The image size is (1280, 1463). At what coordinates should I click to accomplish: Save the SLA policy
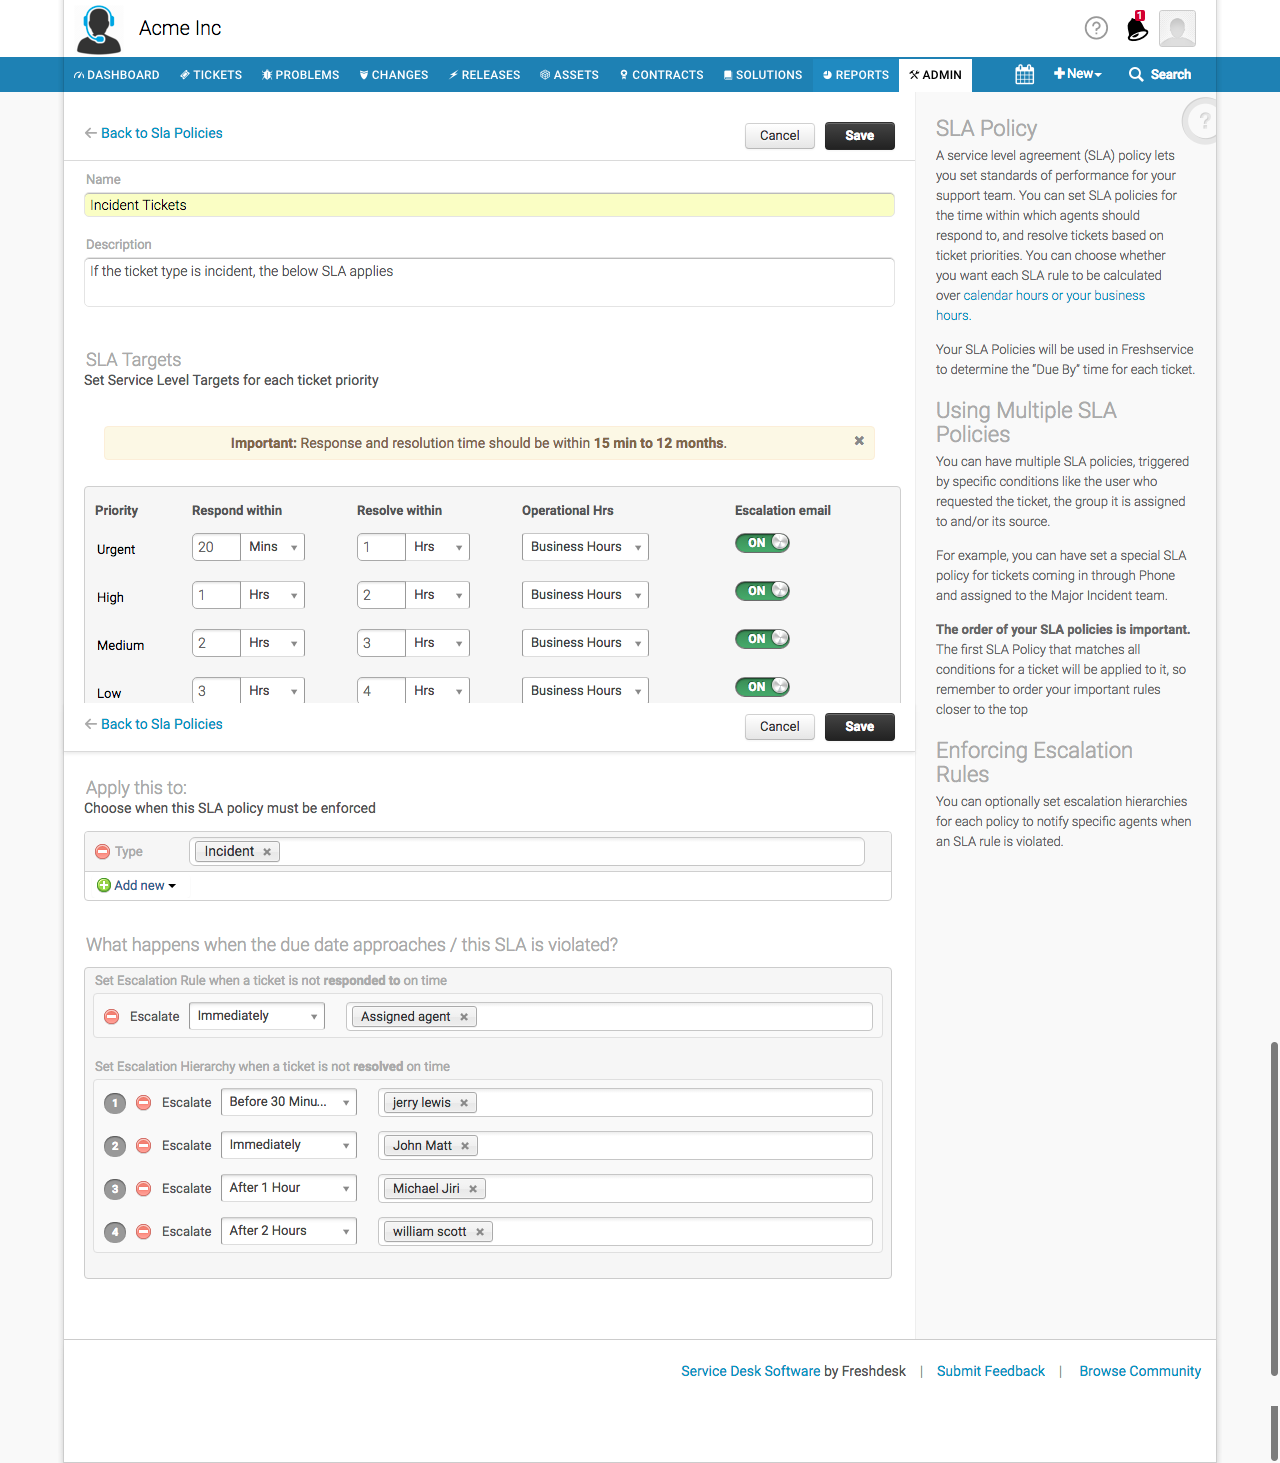click(x=859, y=135)
